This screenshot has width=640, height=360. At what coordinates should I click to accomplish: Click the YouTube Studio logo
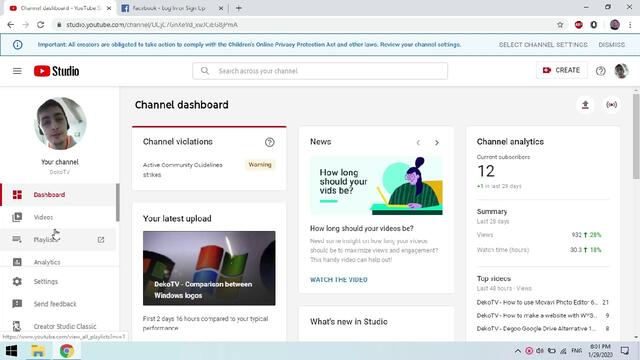coord(56,71)
